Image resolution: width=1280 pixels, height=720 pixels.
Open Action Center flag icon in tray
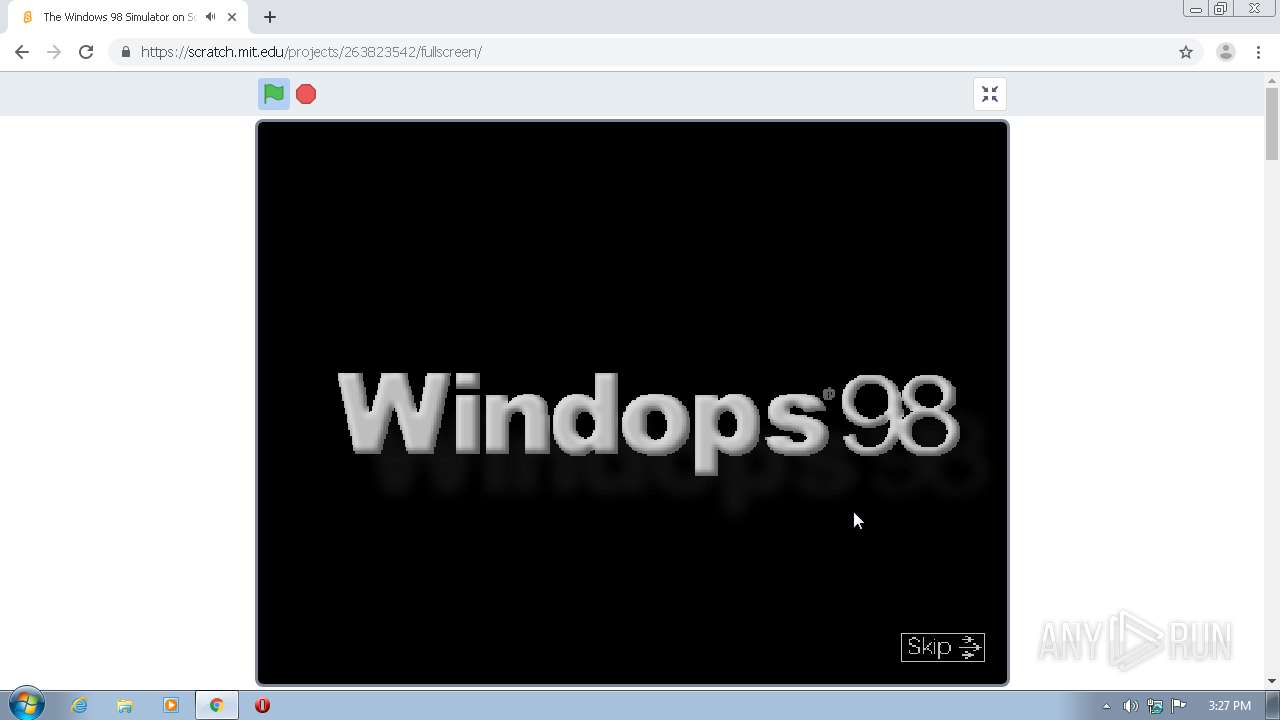point(1179,706)
